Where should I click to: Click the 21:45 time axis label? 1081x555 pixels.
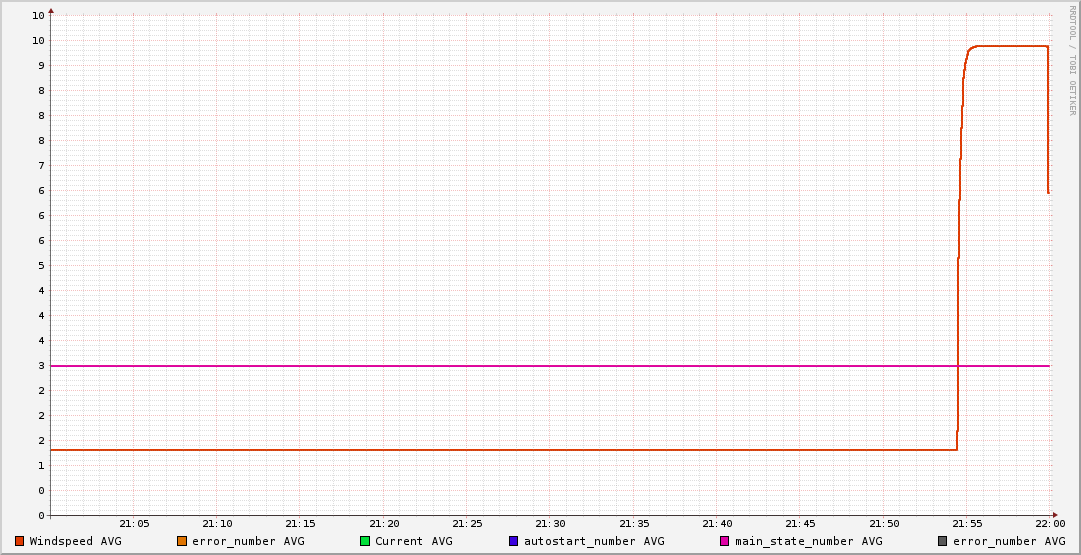800,523
